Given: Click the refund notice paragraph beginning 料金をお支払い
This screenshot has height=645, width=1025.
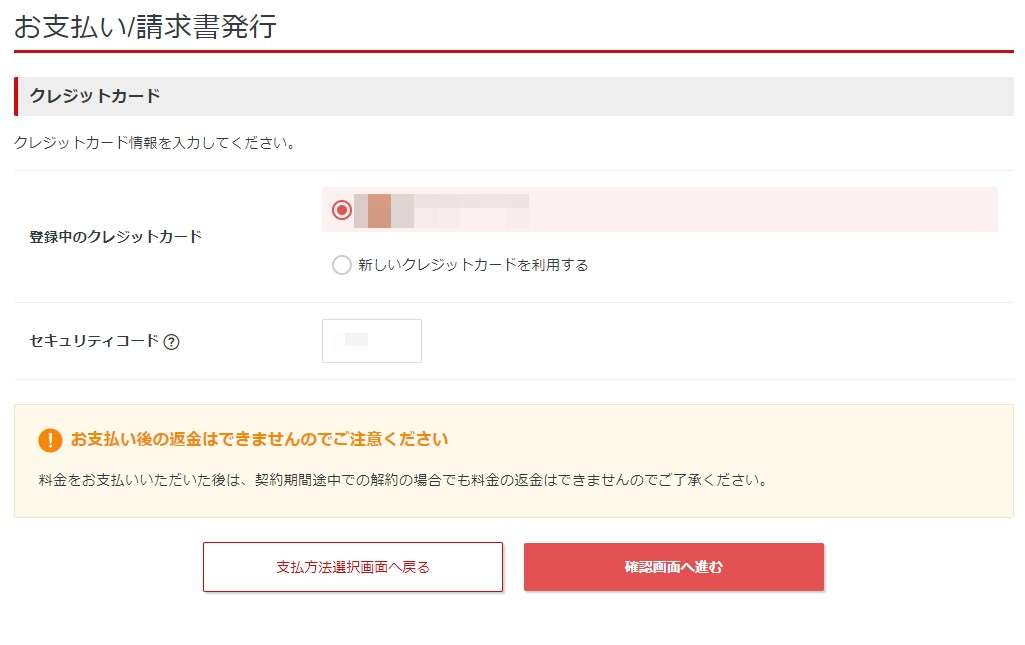Looking at the screenshot, I should click(x=403, y=480).
